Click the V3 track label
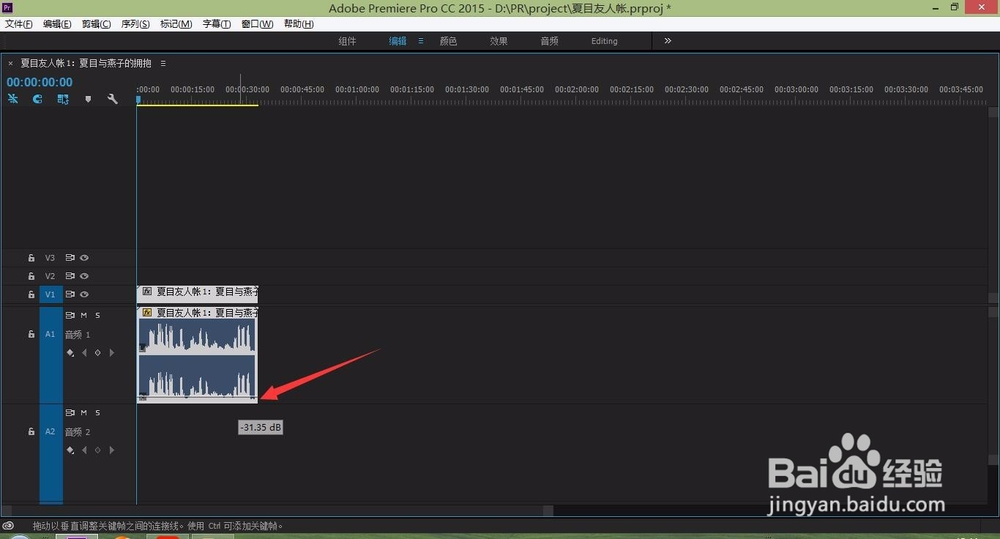 click(x=50, y=258)
